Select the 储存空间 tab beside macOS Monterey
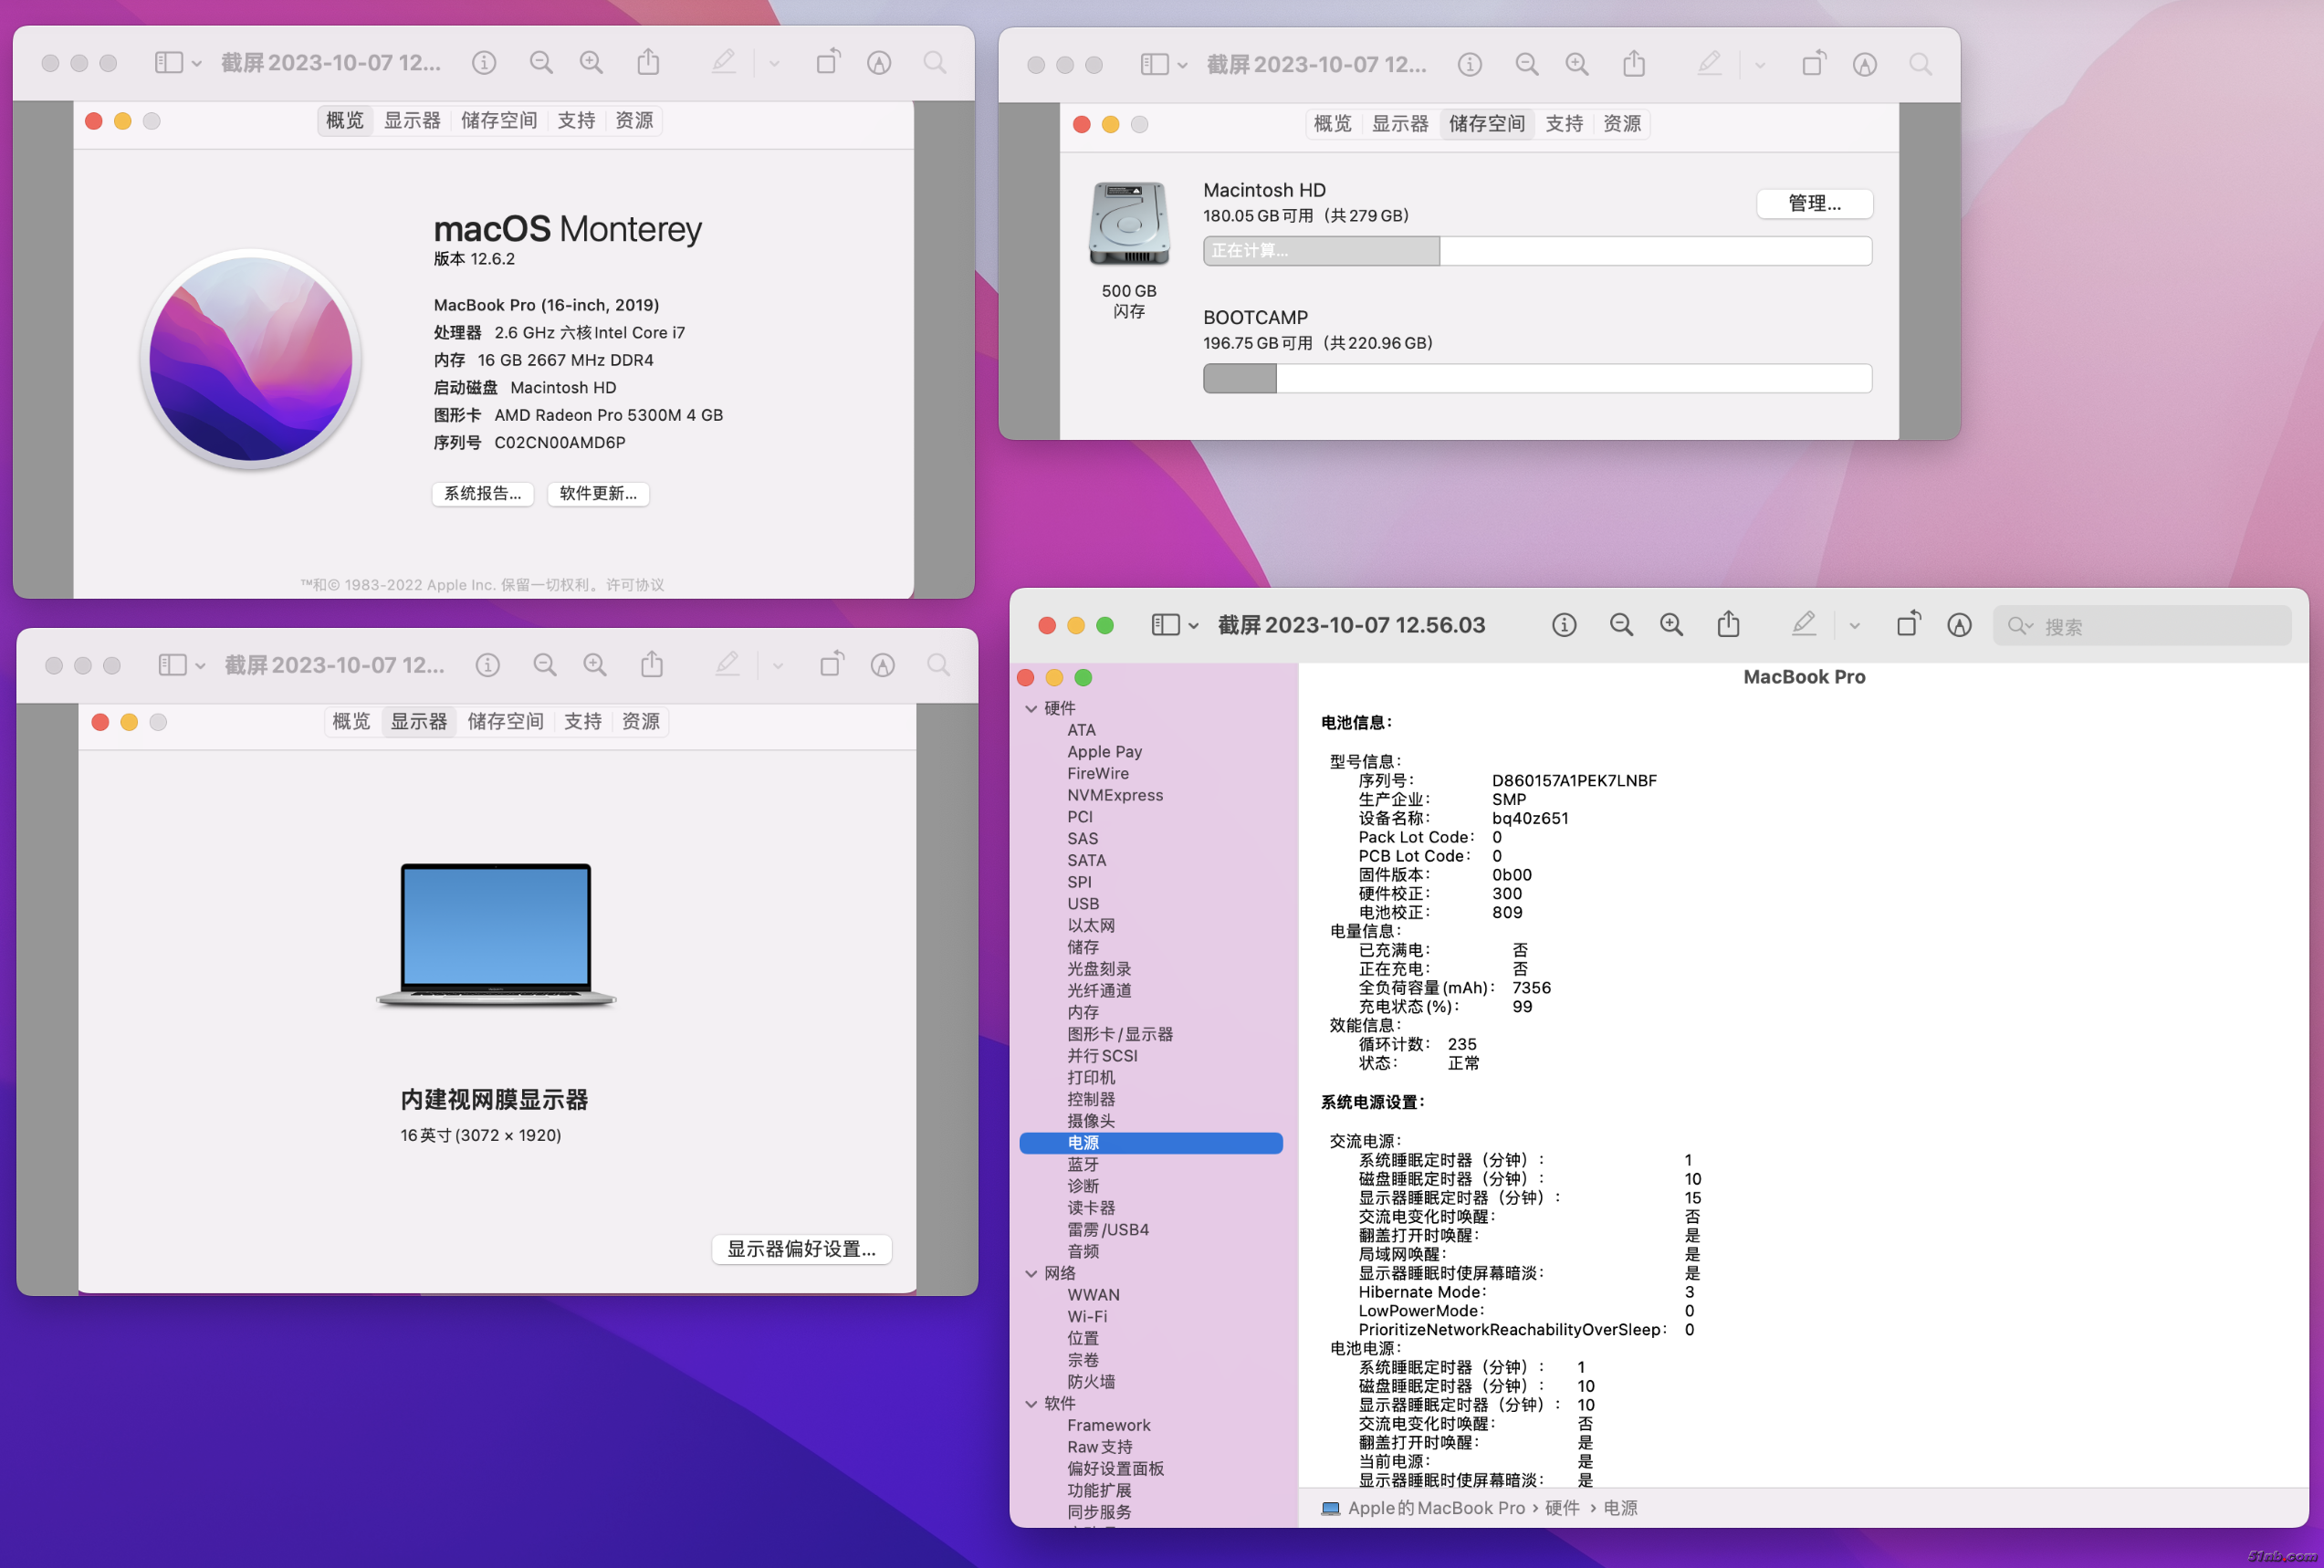The image size is (2324, 1568). [x=499, y=121]
